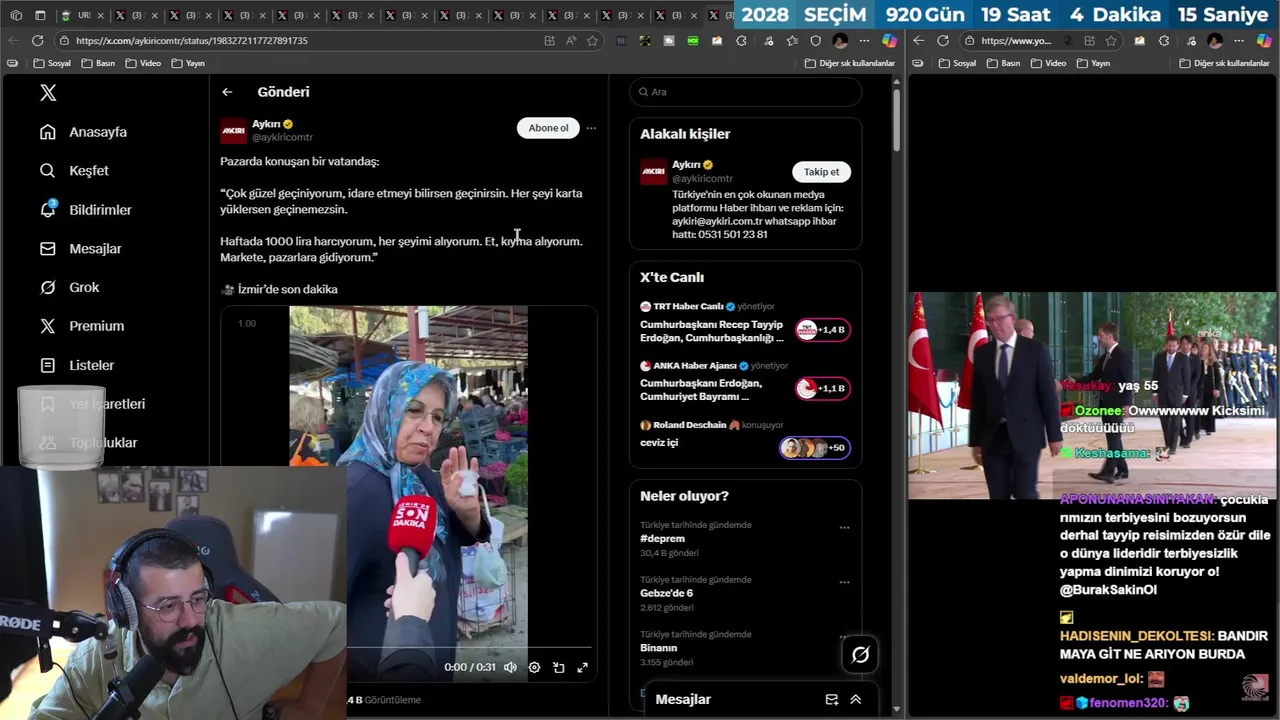This screenshot has width=1280, height=720.
Task: Toggle video picture-in-picture mode
Action: (558, 667)
